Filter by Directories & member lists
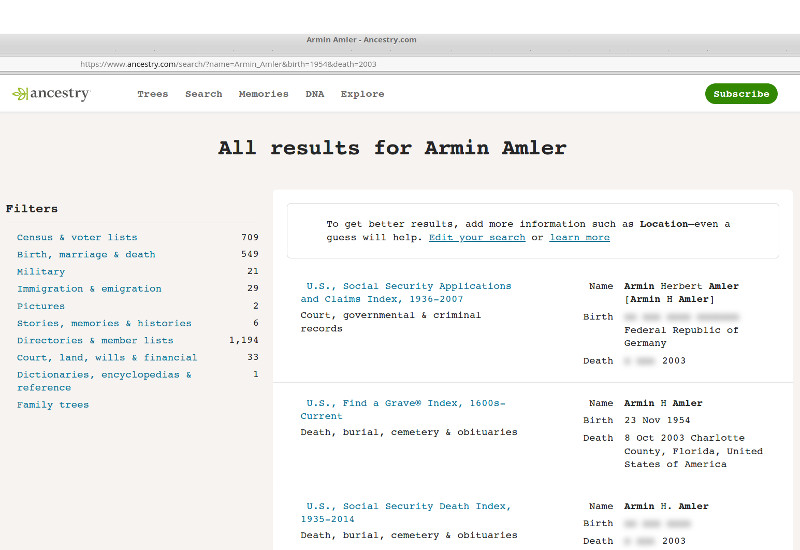The image size is (800, 550). point(95,340)
